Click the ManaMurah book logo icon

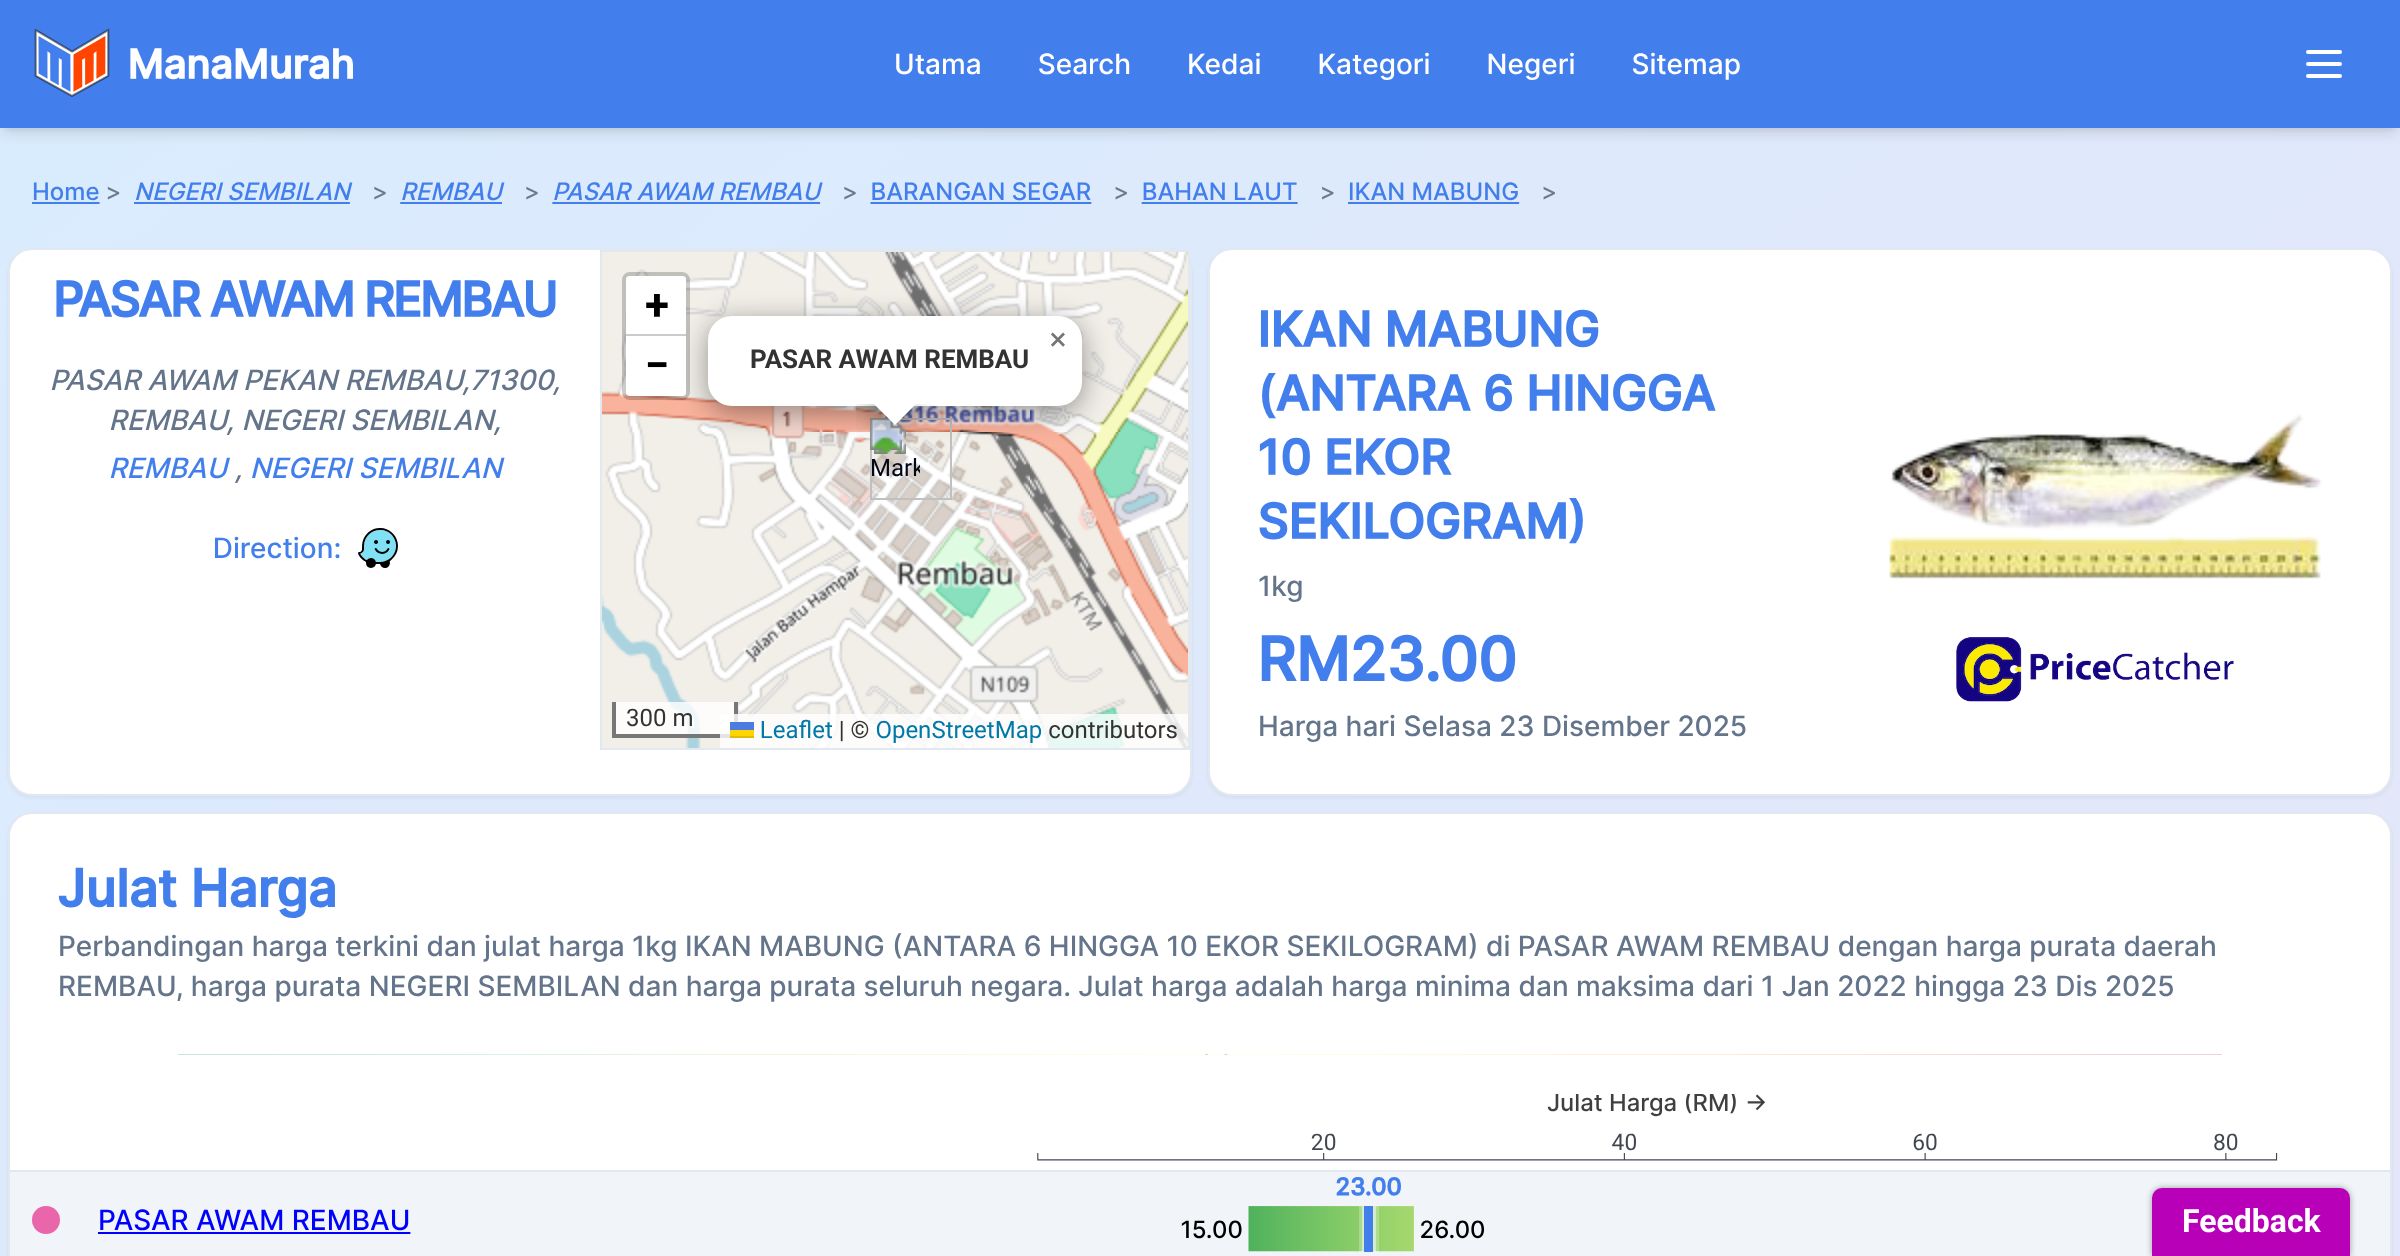click(71, 63)
